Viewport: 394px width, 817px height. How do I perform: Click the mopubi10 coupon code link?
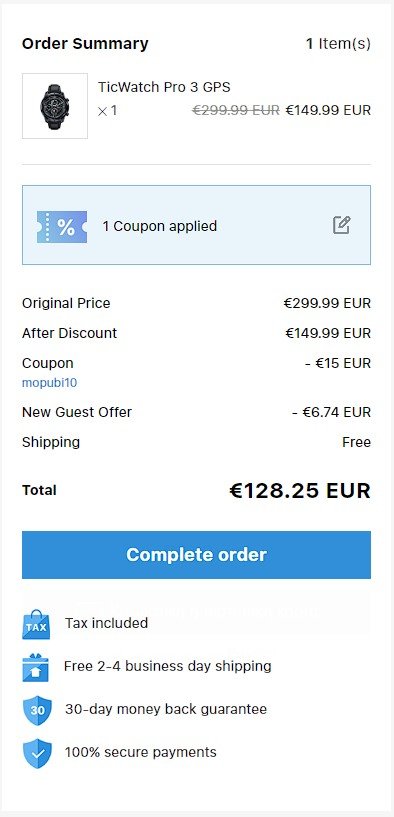point(50,383)
